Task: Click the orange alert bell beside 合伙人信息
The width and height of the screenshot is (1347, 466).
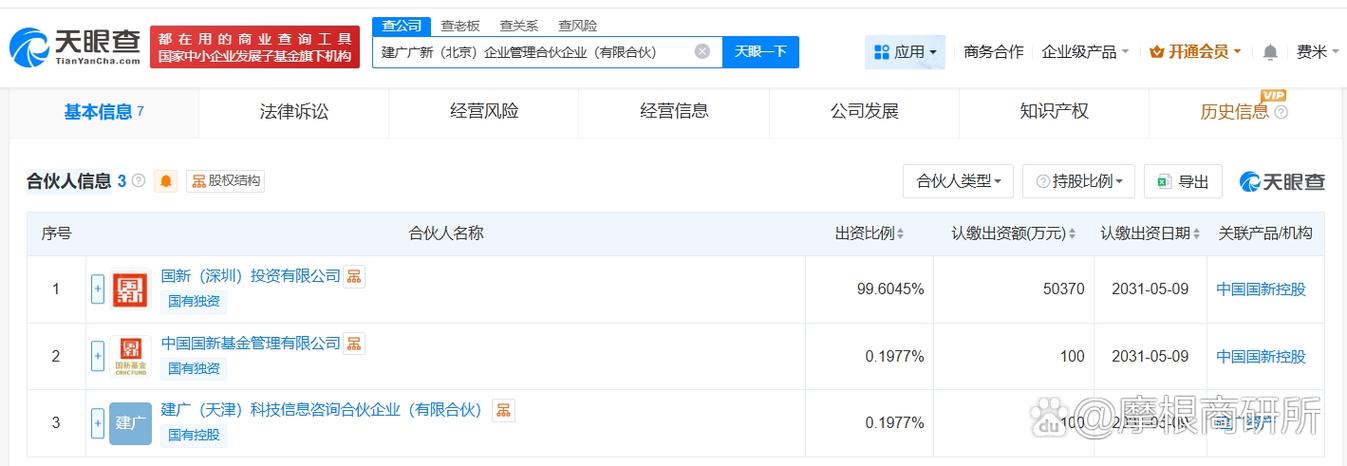Action: [166, 181]
